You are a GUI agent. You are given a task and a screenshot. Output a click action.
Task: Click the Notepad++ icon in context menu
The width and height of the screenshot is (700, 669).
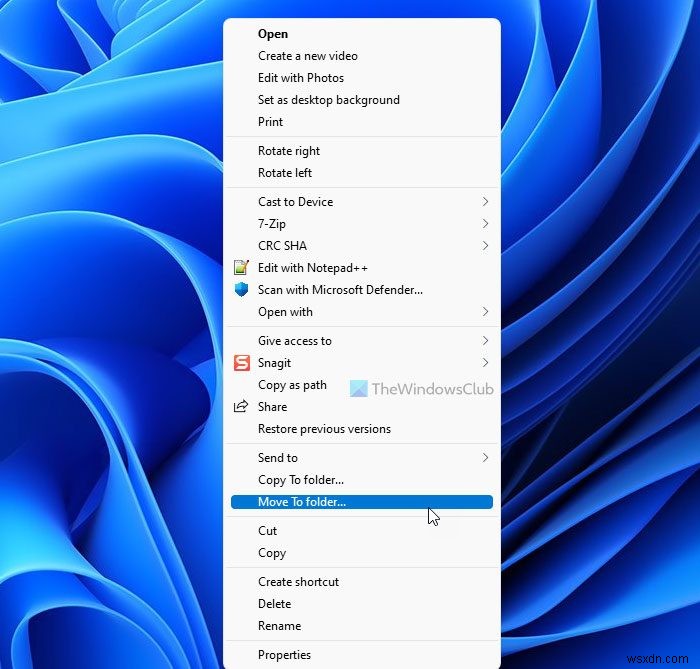(241, 267)
